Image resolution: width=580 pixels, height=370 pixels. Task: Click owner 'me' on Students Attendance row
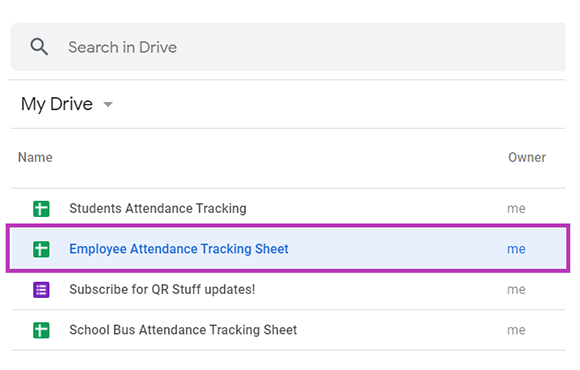pyautogui.click(x=516, y=209)
